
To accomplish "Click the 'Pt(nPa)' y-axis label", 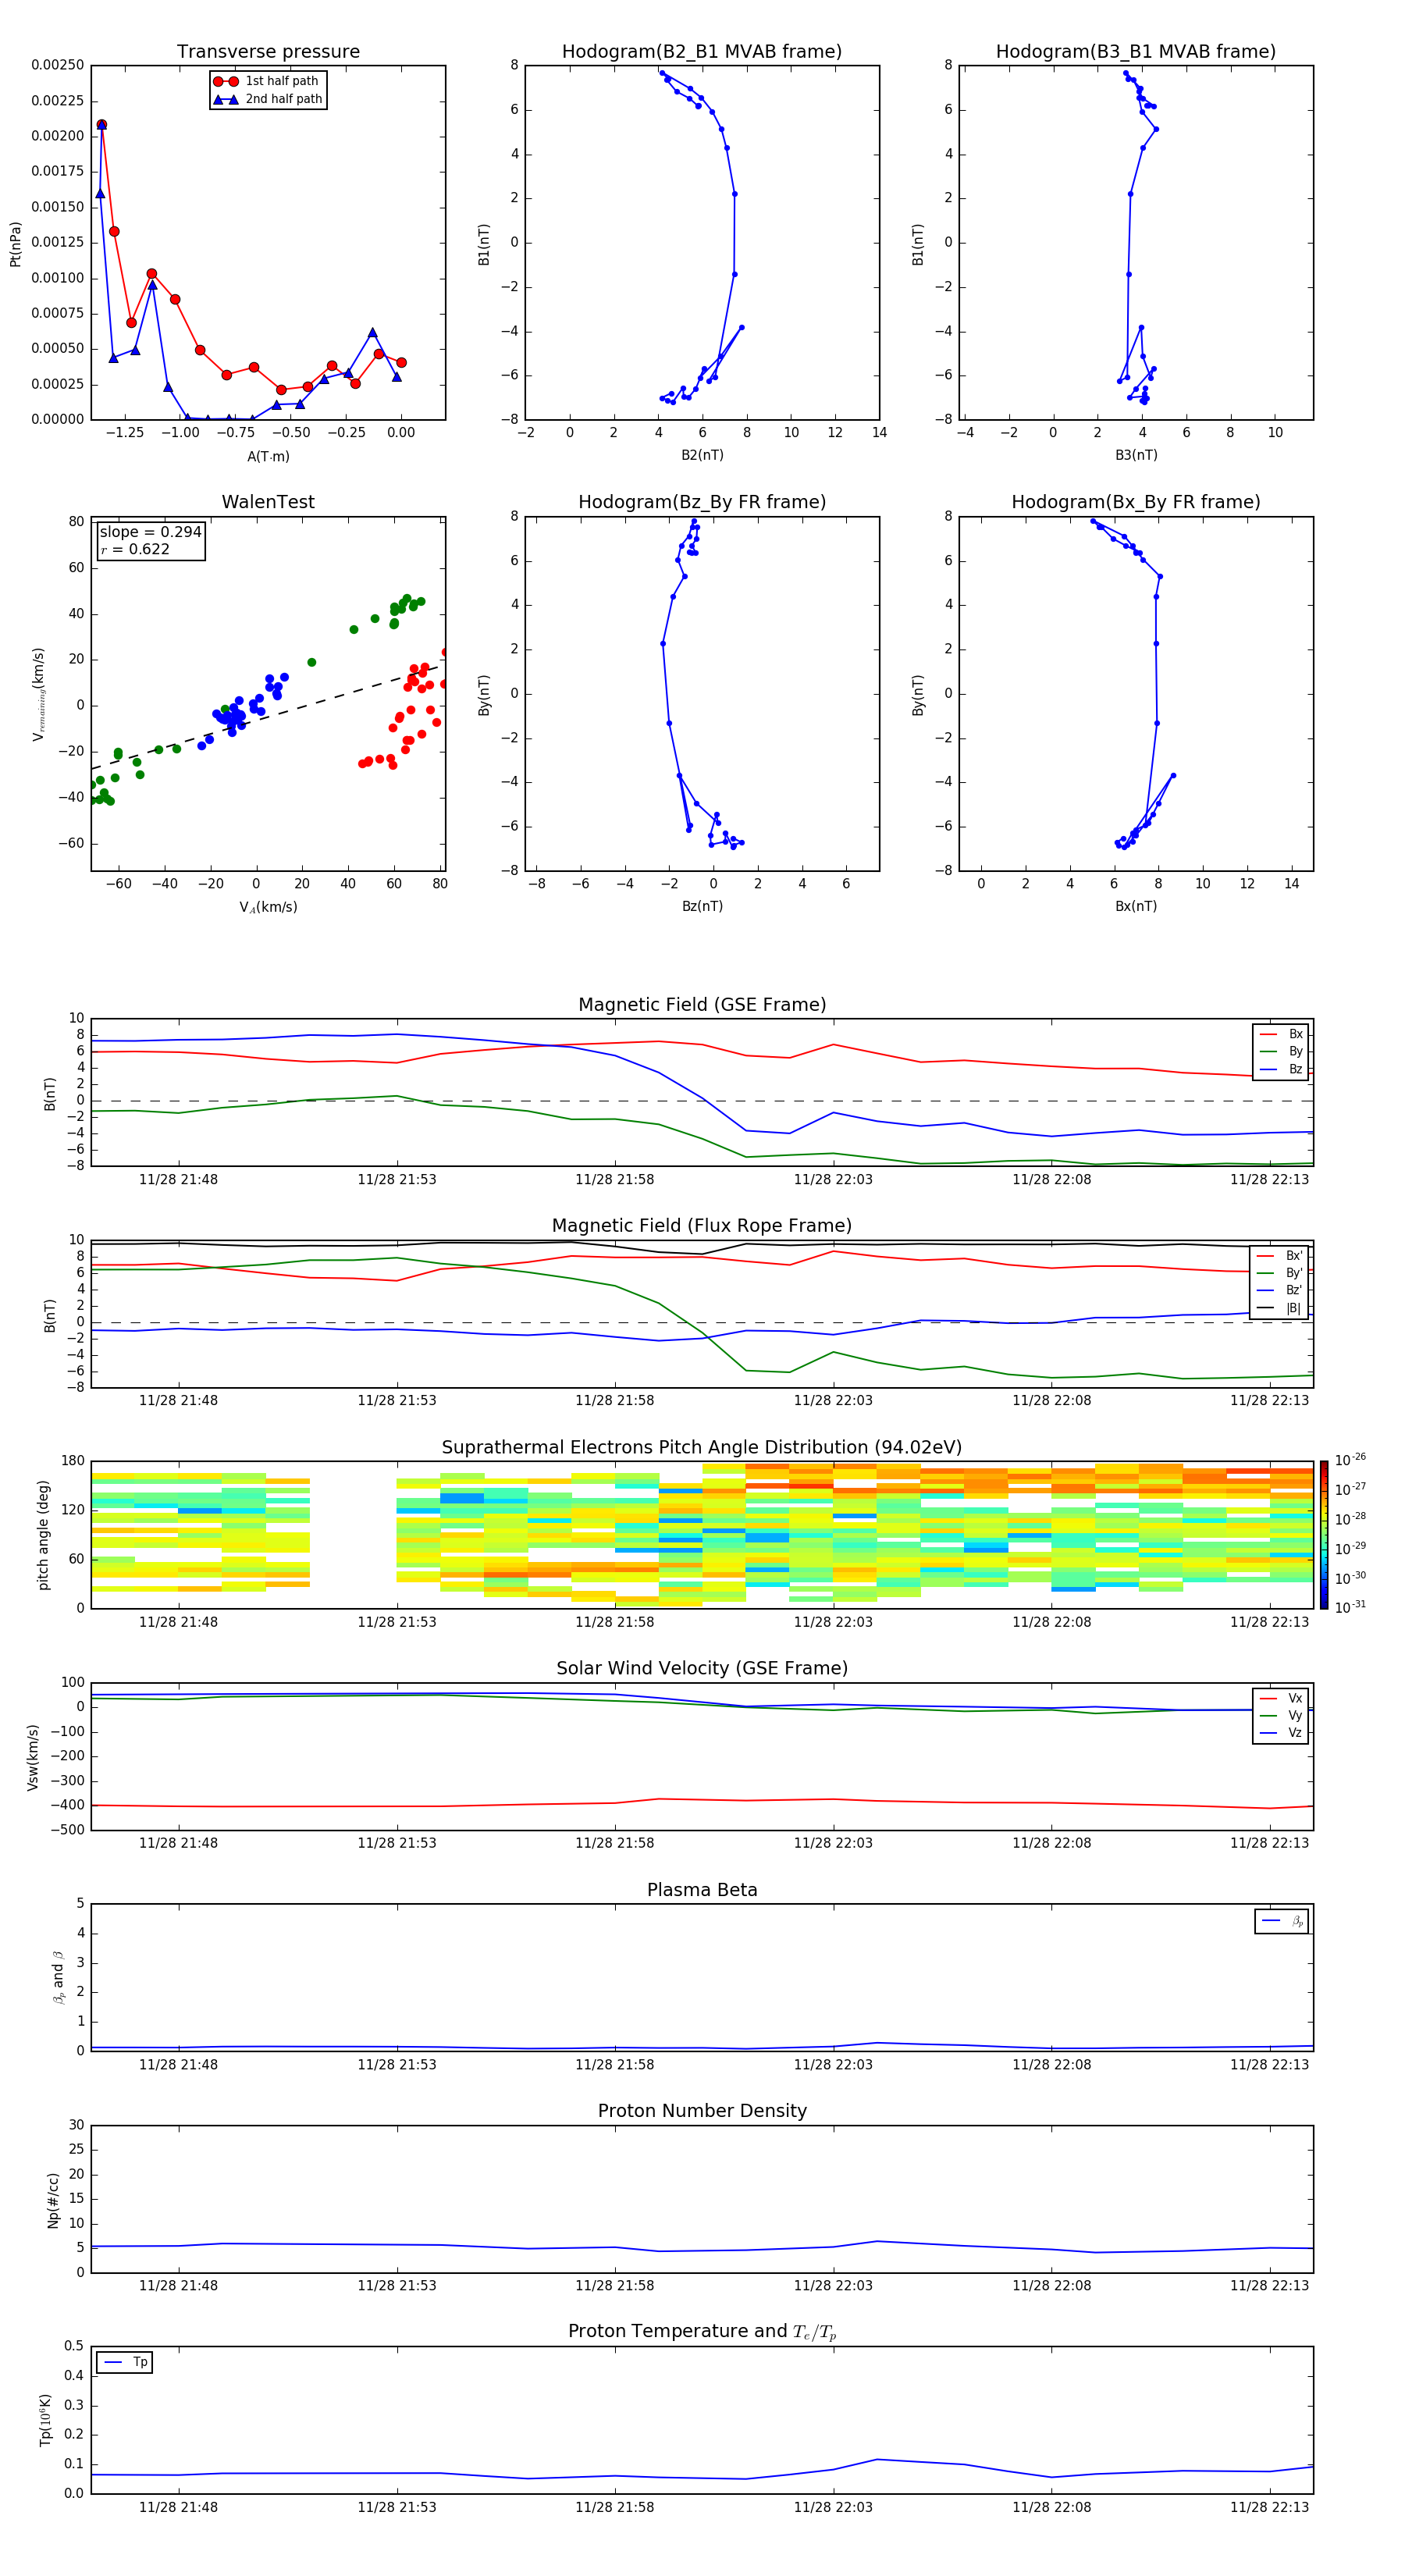I will (15, 244).
